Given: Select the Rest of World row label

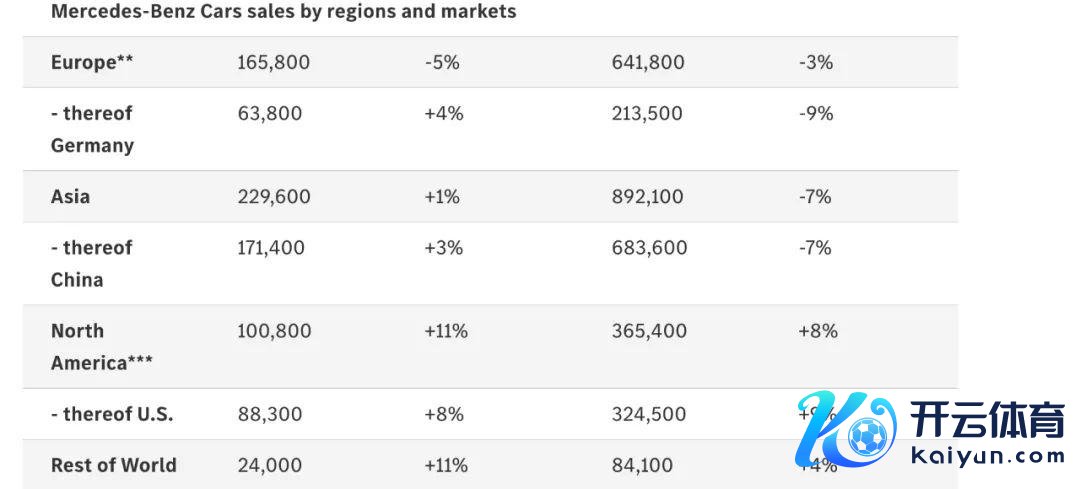Looking at the screenshot, I should click(x=114, y=465).
